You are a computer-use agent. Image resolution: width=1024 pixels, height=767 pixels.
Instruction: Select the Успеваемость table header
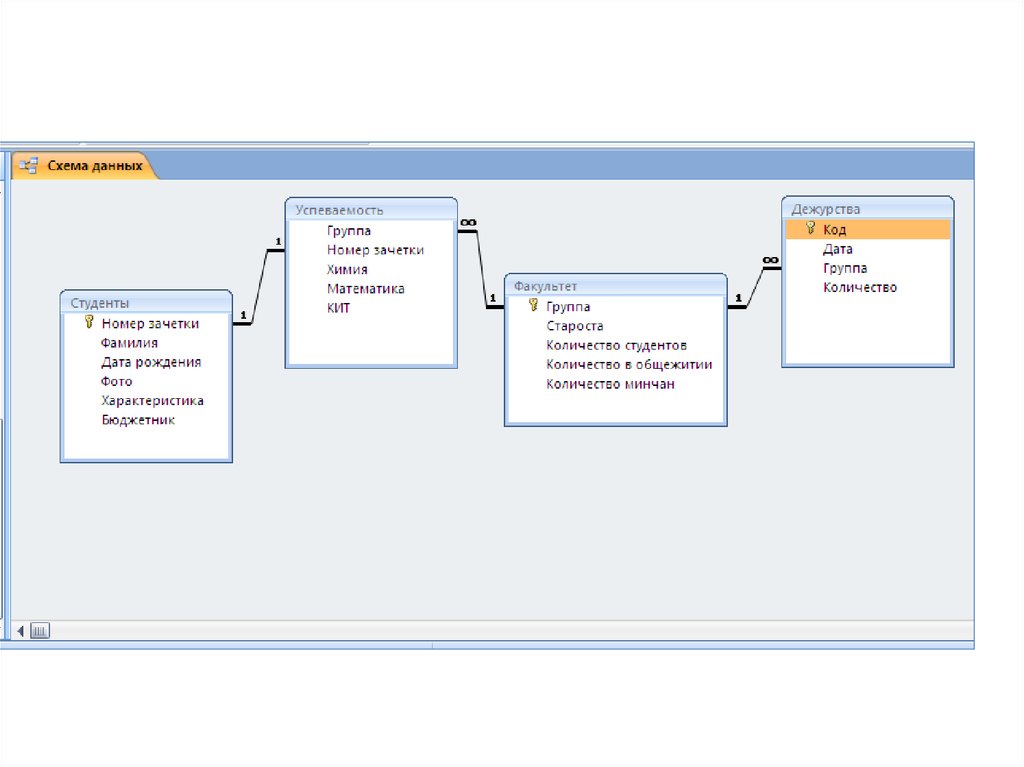[371, 209]
